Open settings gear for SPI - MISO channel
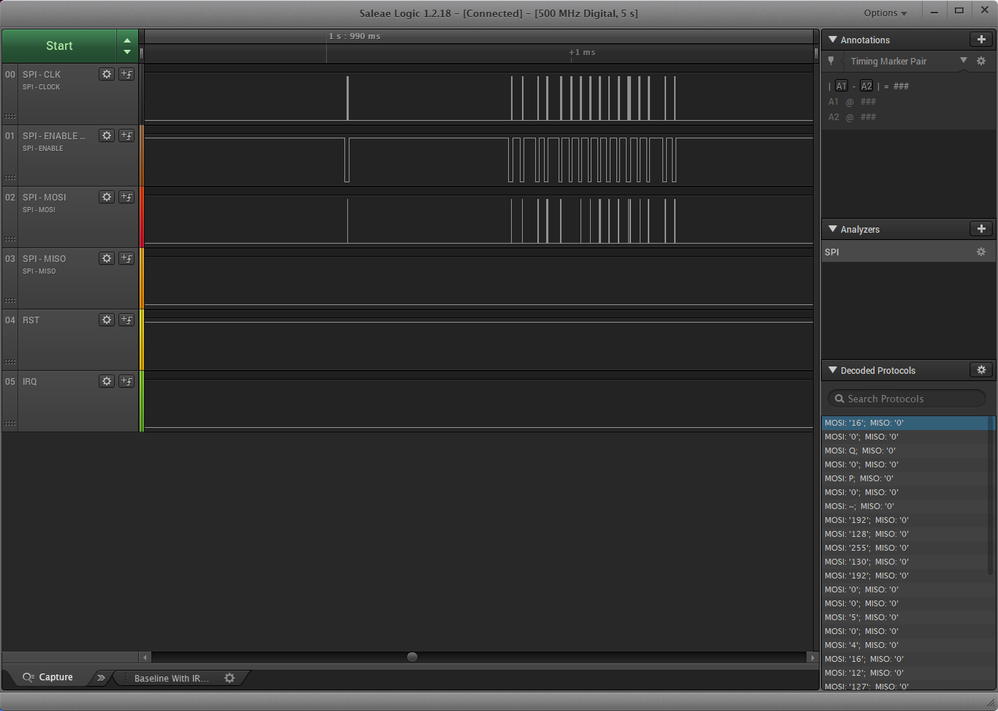The height and width of the screenshot is (711, 998). [106, 258]
